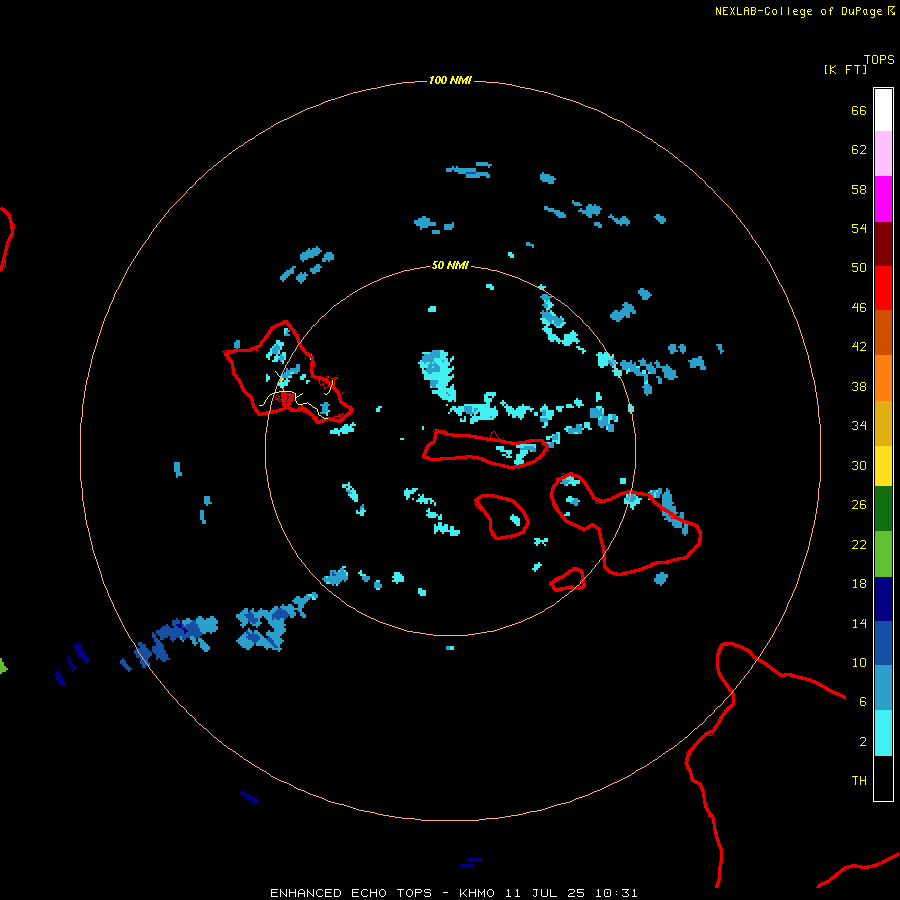Click the ENHANCED ECHO TOPS product title
The image size is (900, 900).
click(x=351, y=893)
